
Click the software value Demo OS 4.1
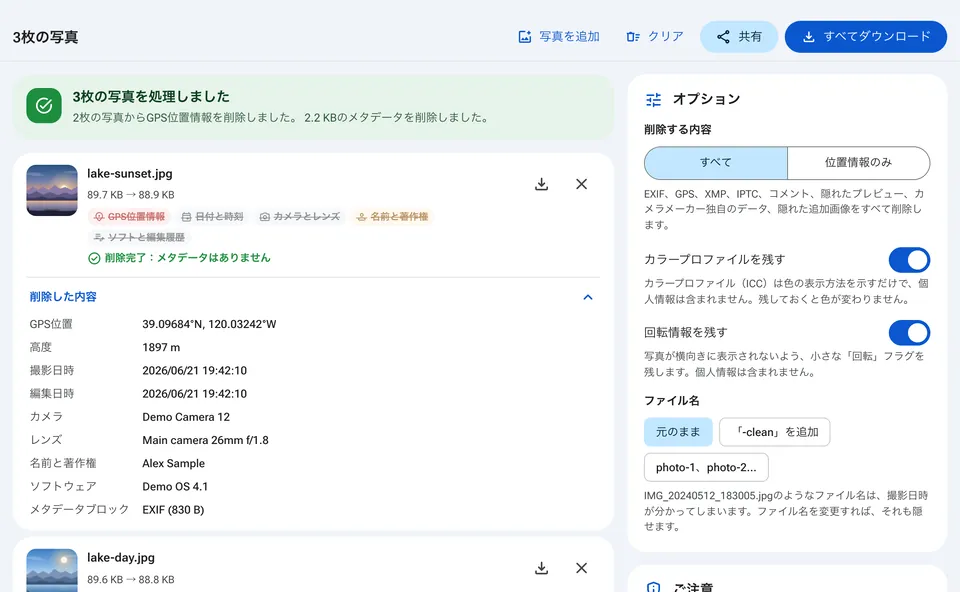click(x=175, y=487)
